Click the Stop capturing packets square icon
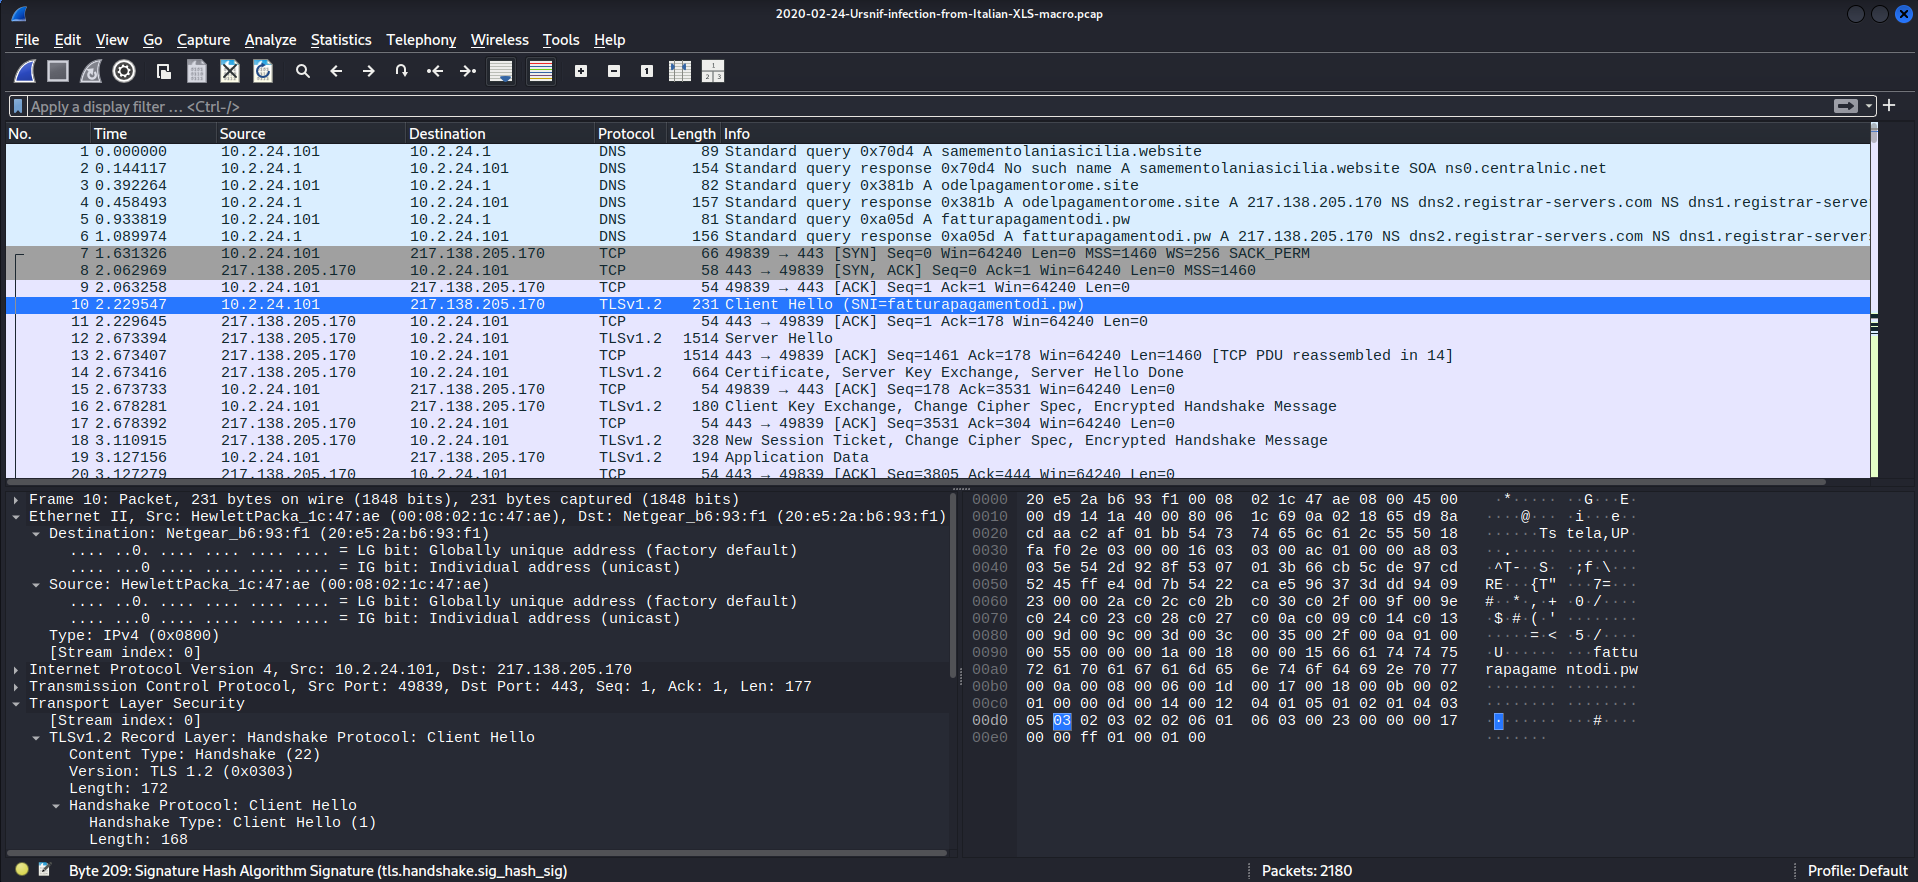This screenshot has width=1918, height=882. point(58,71)
